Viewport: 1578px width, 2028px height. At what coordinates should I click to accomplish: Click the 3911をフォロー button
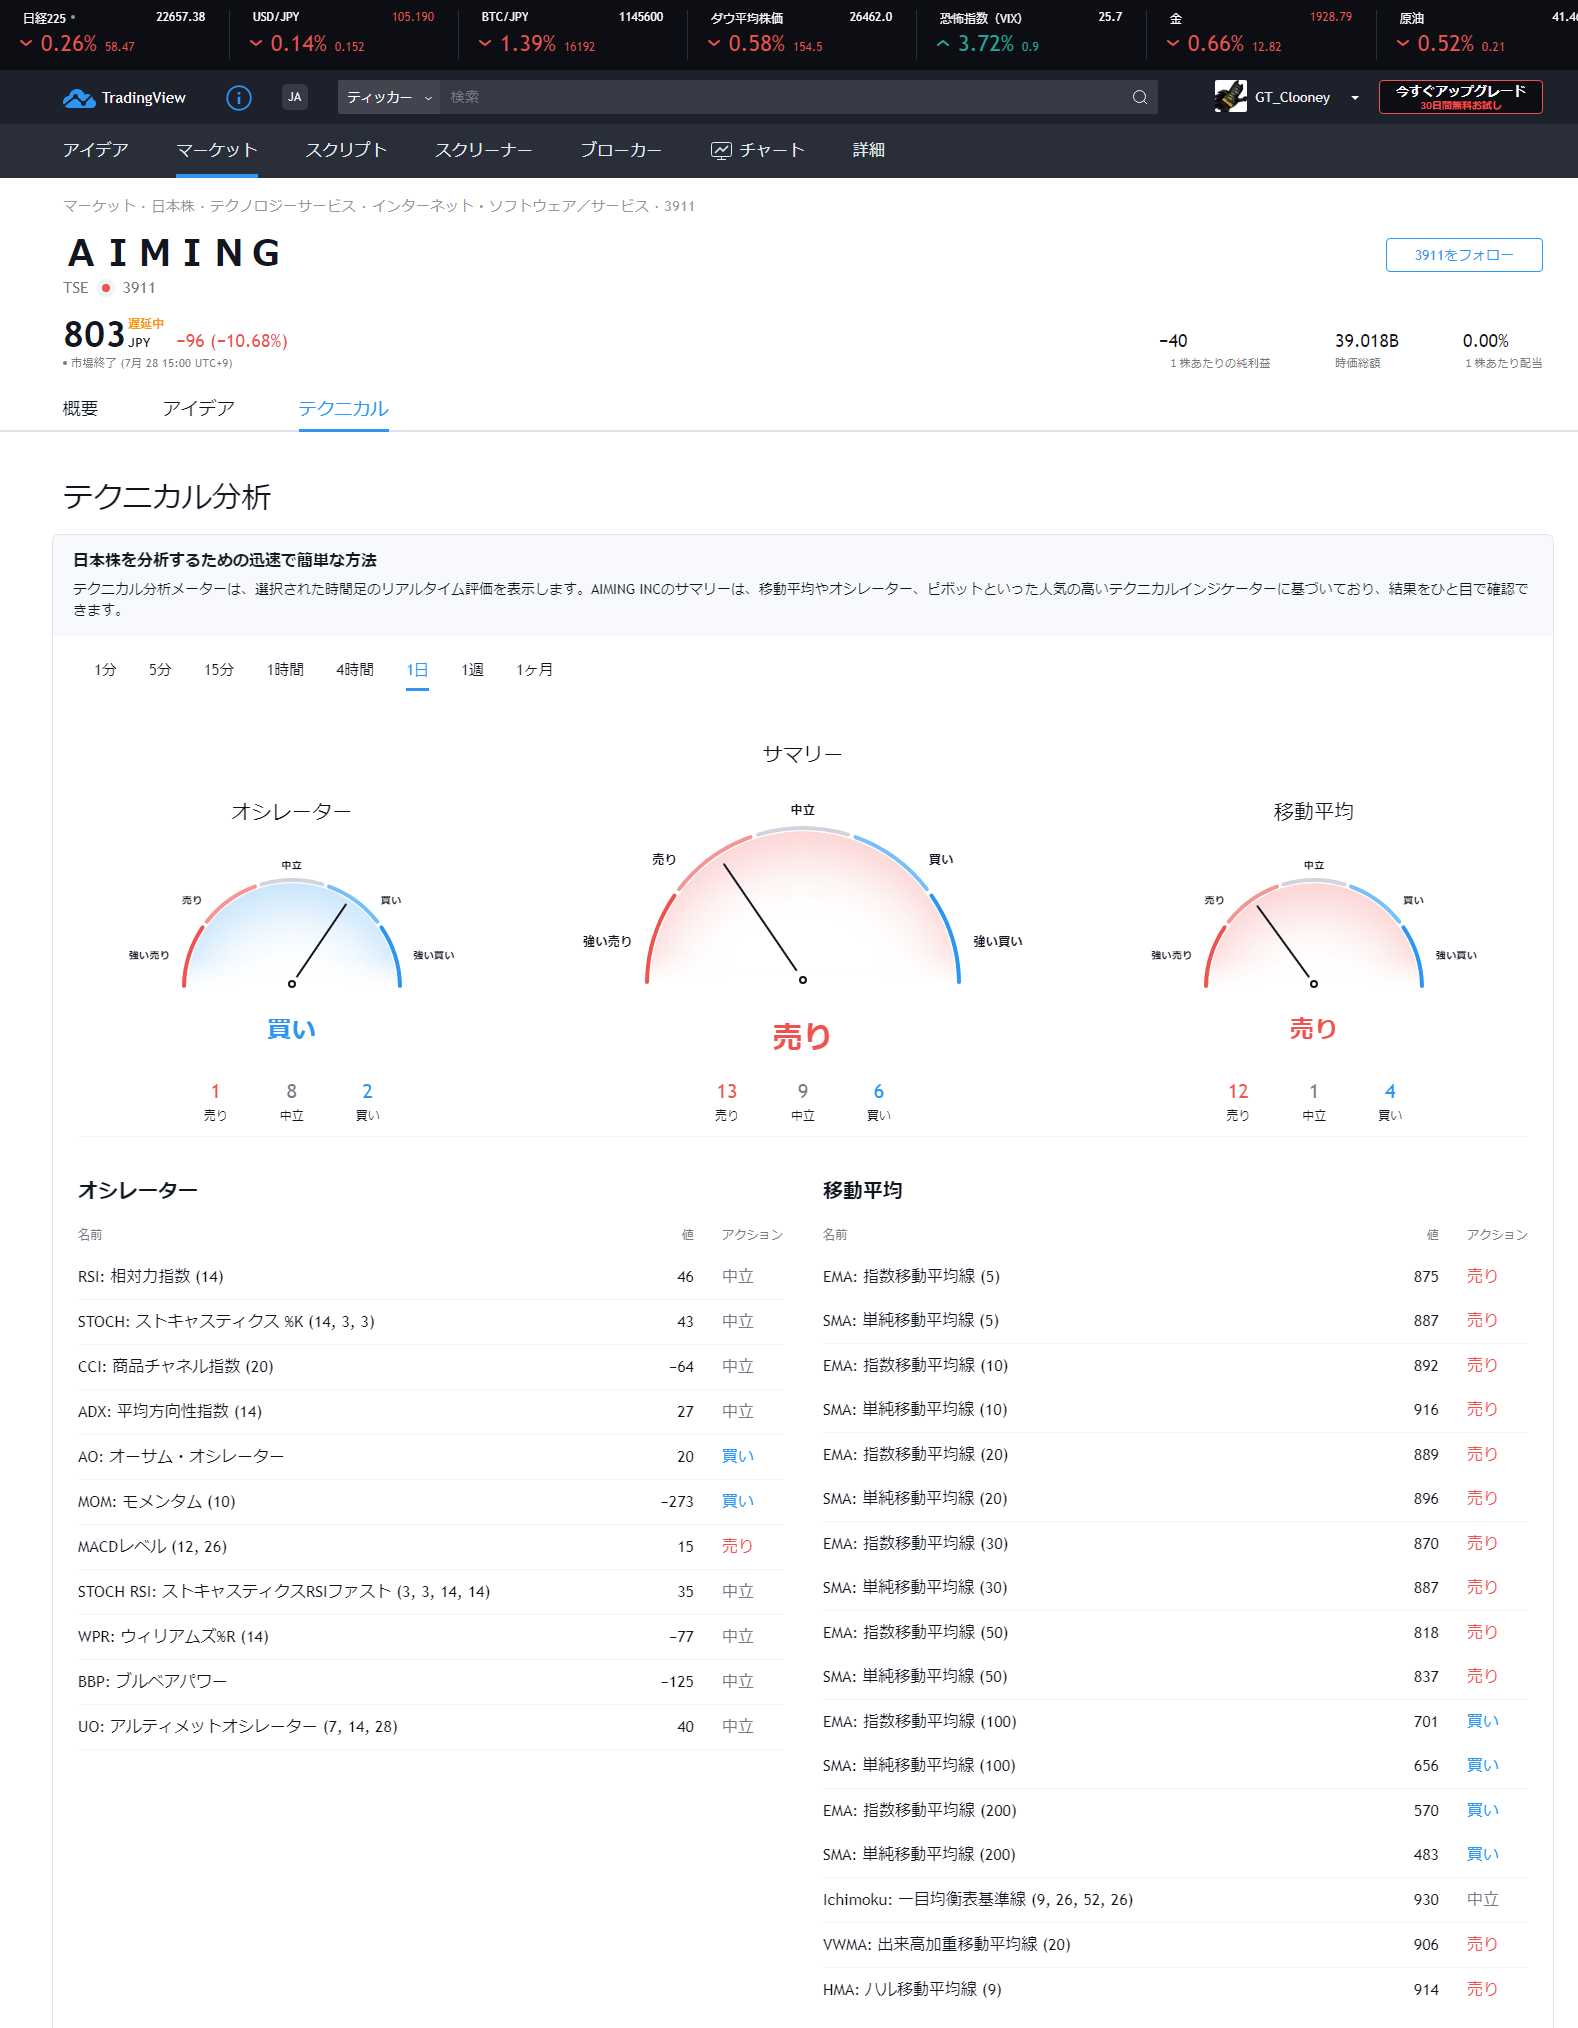1464,255
